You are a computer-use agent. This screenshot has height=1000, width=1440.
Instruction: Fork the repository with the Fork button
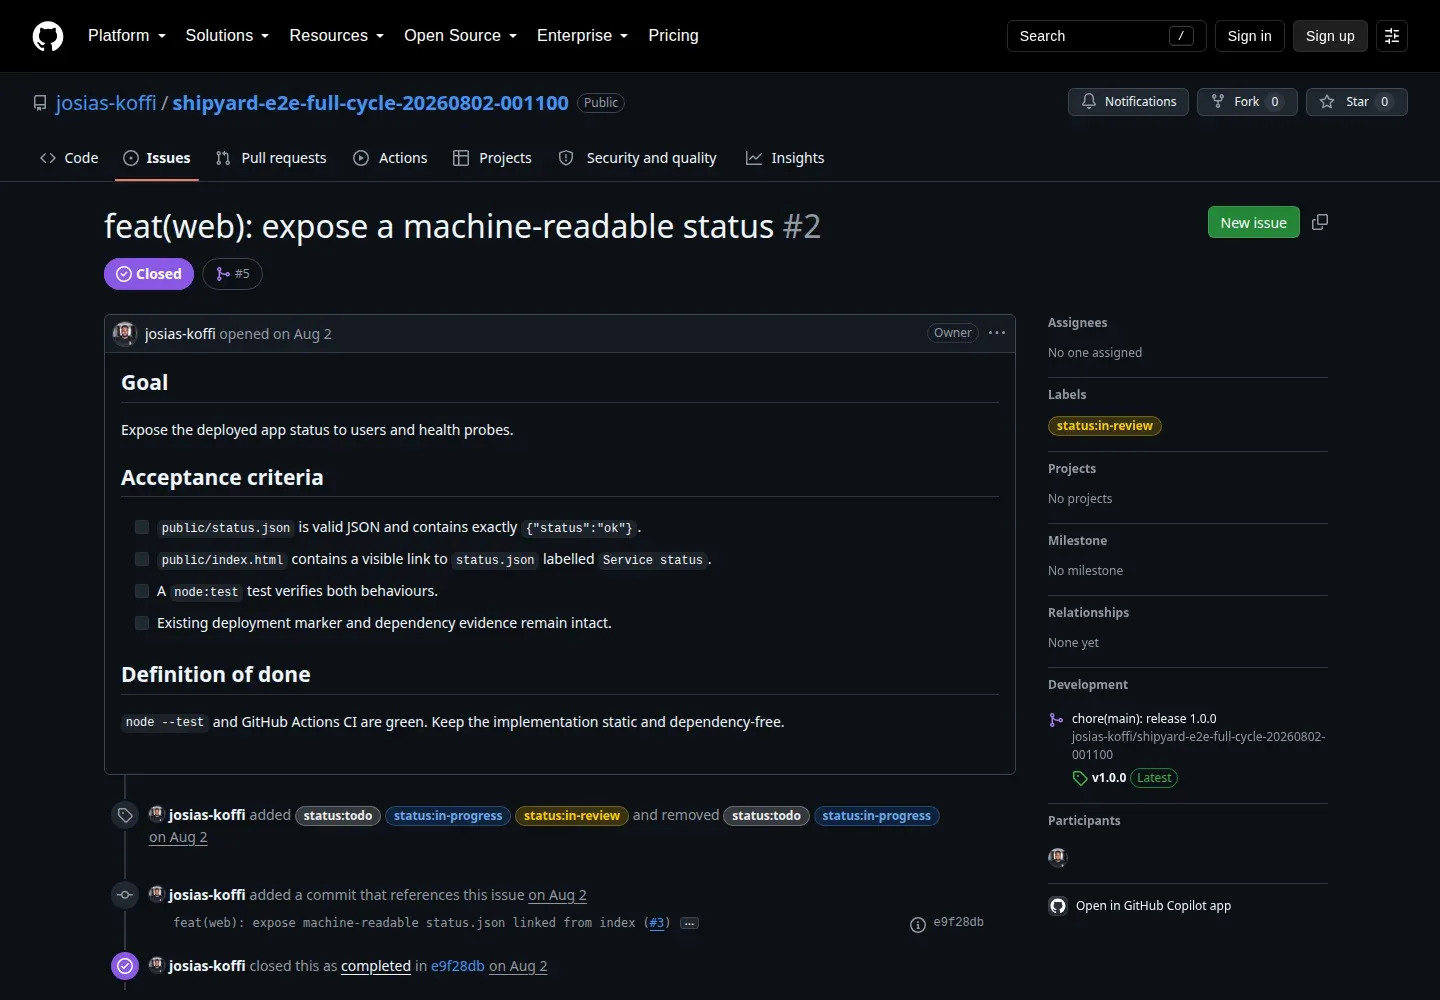1247,102
